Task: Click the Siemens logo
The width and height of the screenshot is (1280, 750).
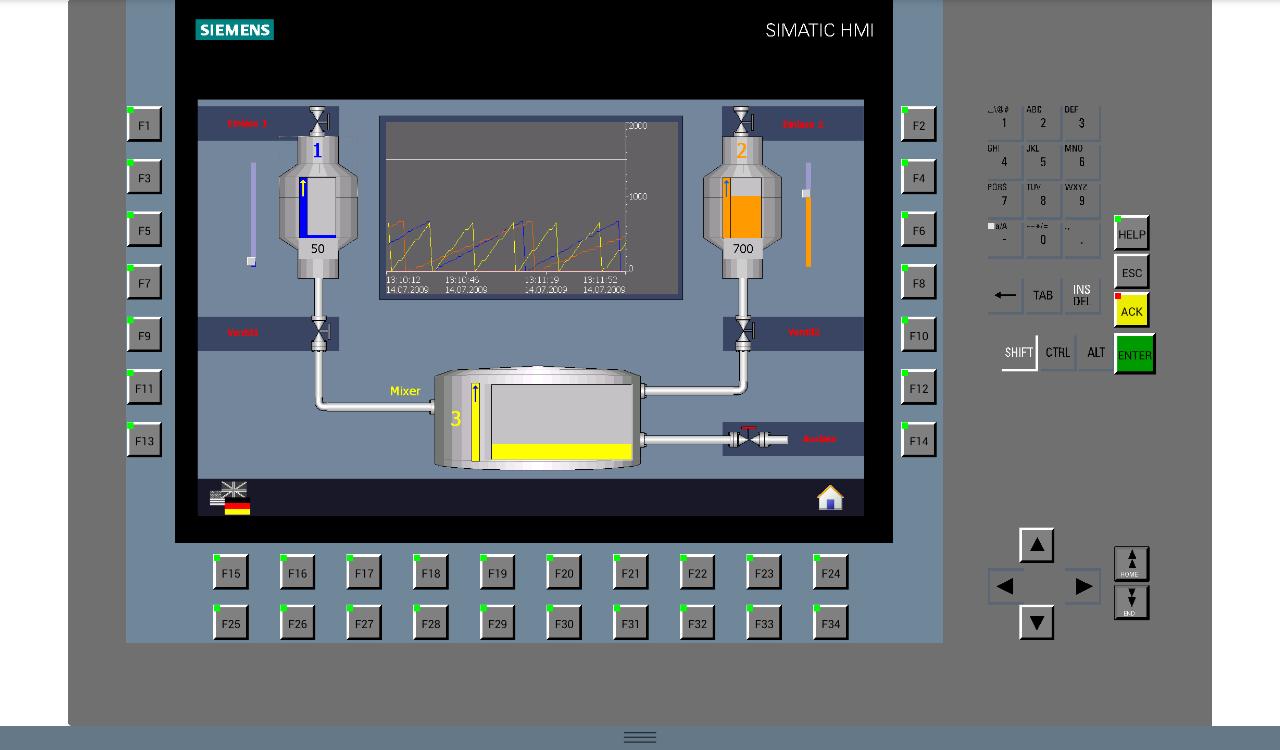Action: tap(234, 30)
